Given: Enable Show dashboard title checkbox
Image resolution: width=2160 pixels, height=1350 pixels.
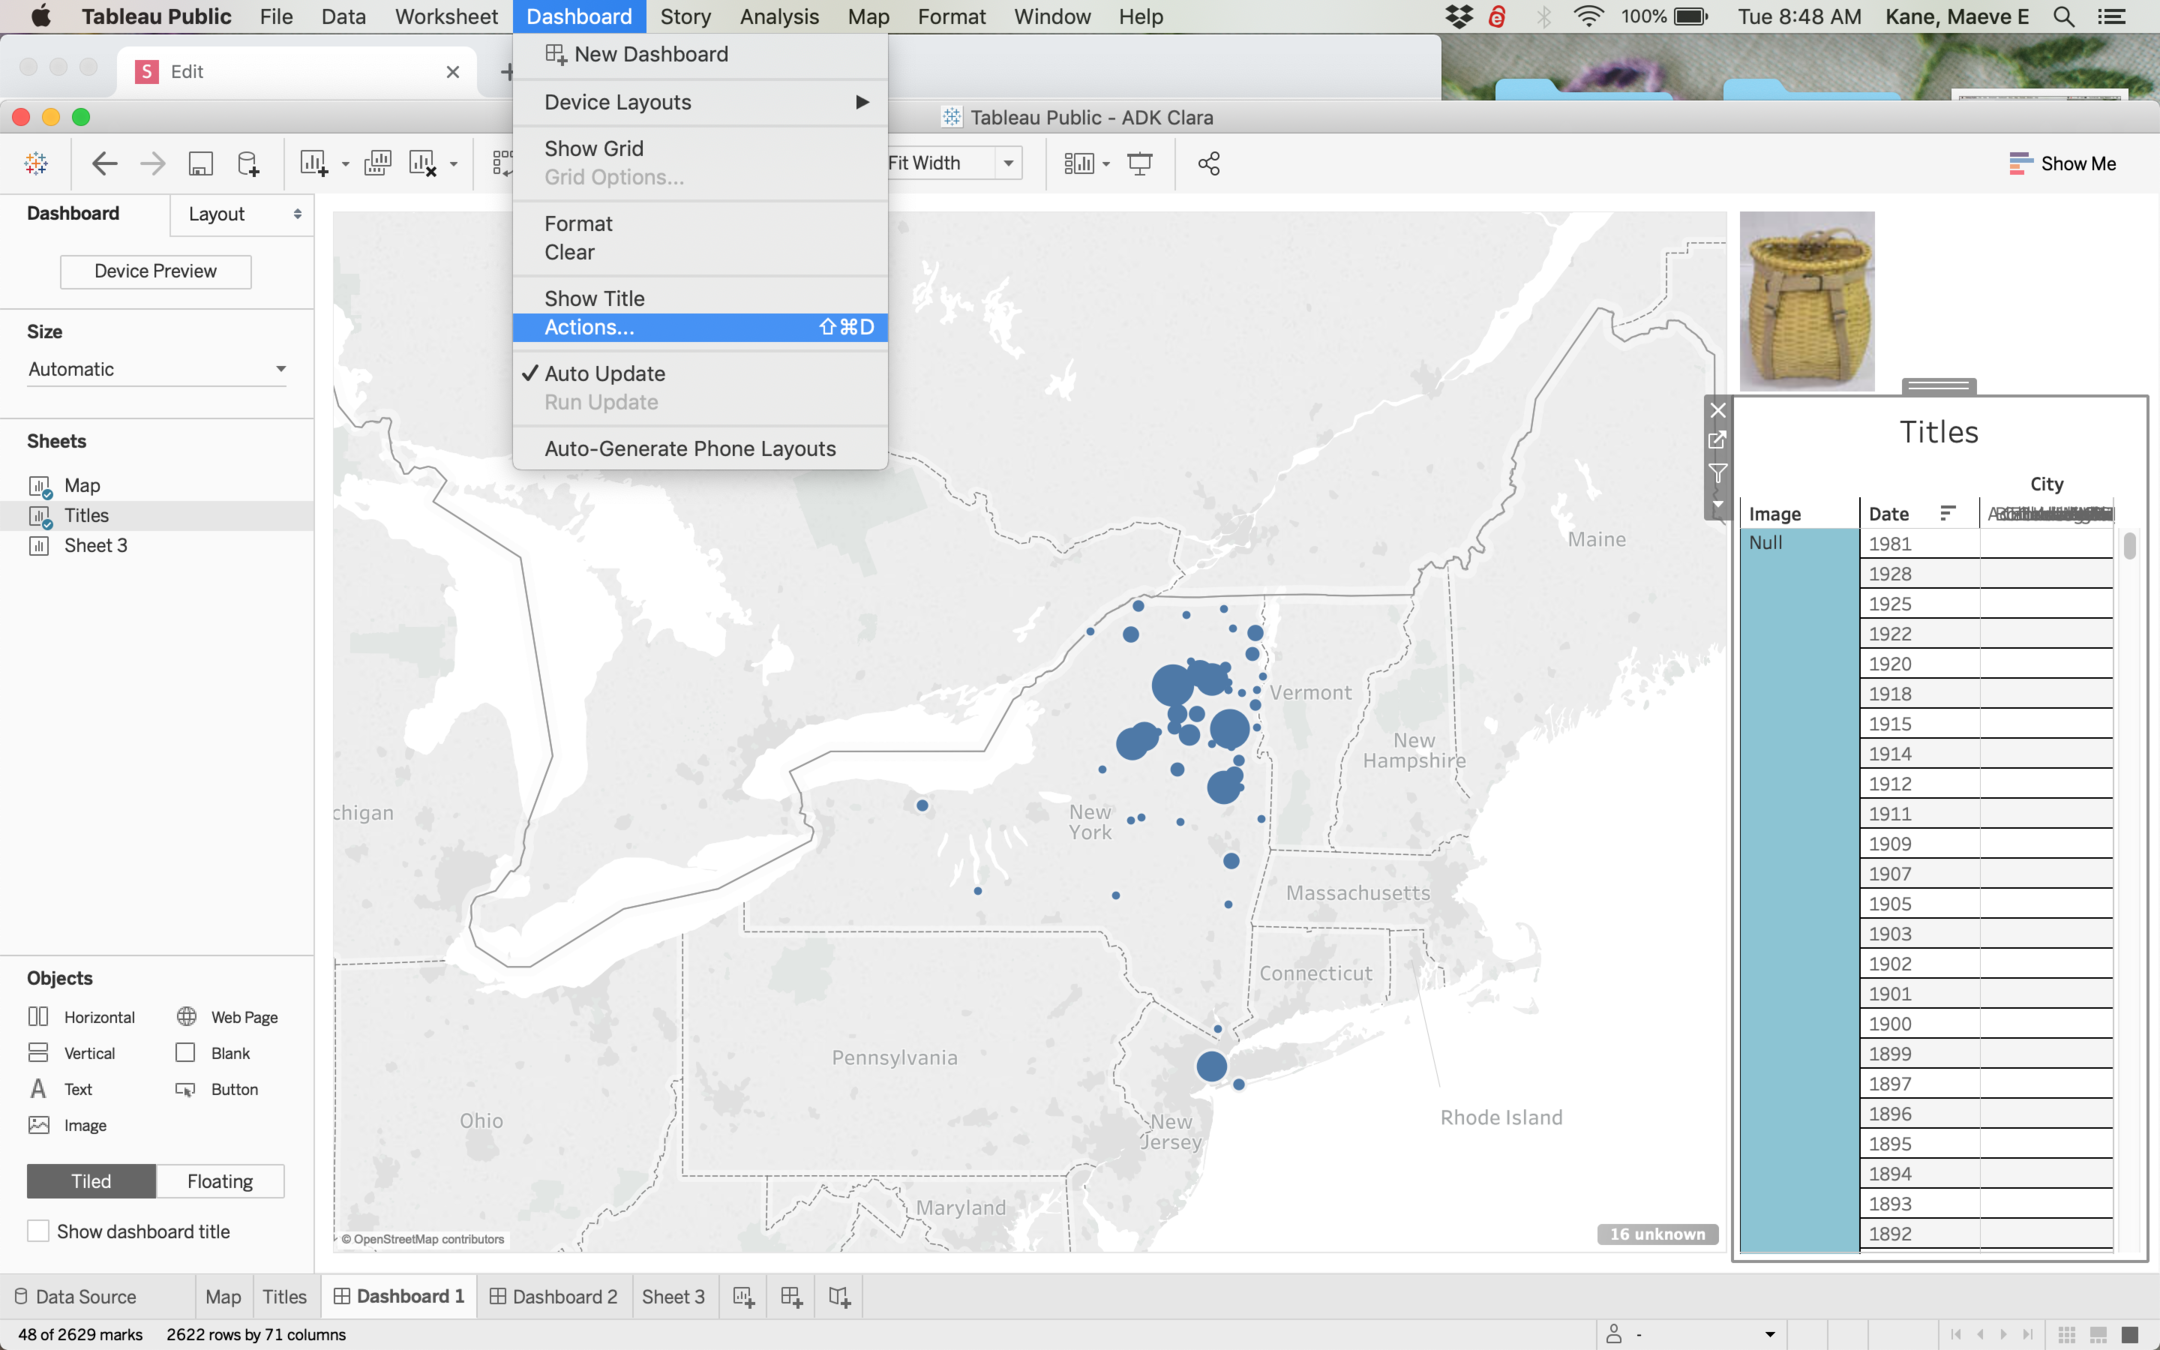Looking at the screenshot, I should click(38, 1231).
